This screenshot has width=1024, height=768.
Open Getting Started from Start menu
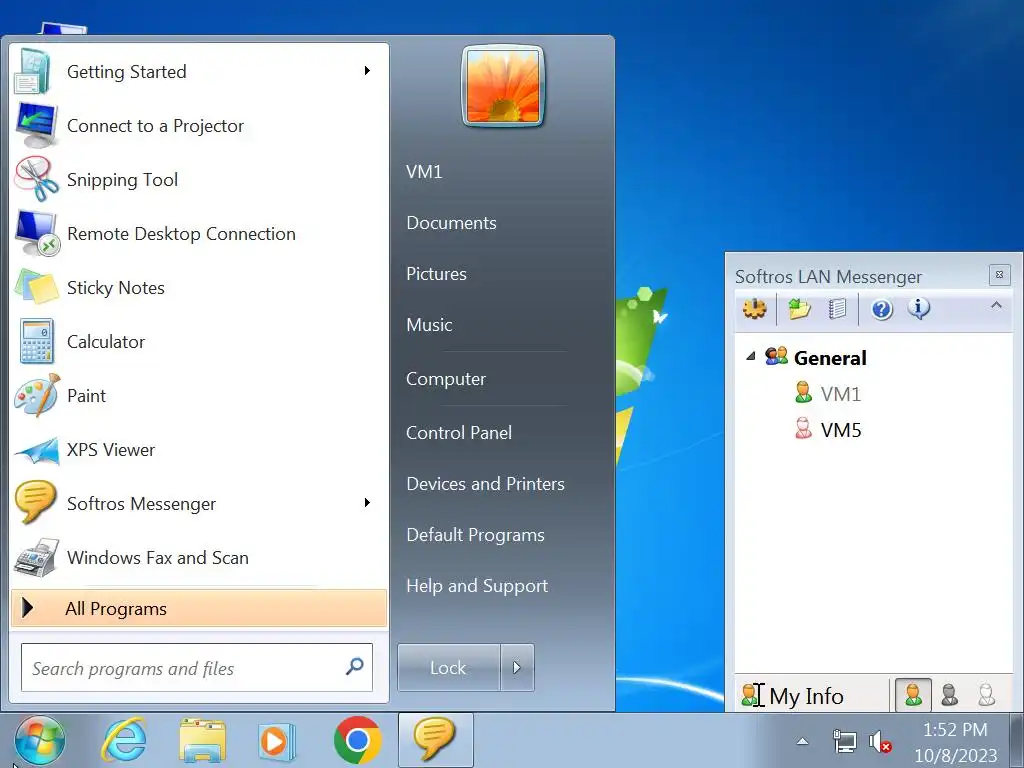point(199,71)
